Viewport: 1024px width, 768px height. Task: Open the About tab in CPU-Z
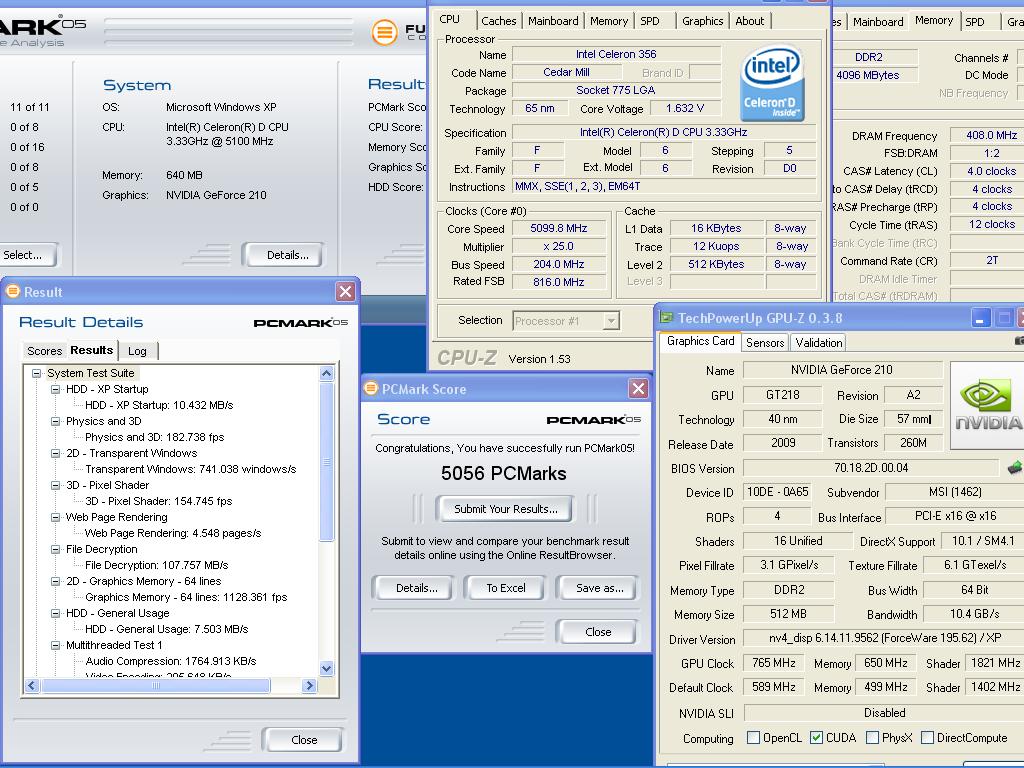[x=749, y=21]
